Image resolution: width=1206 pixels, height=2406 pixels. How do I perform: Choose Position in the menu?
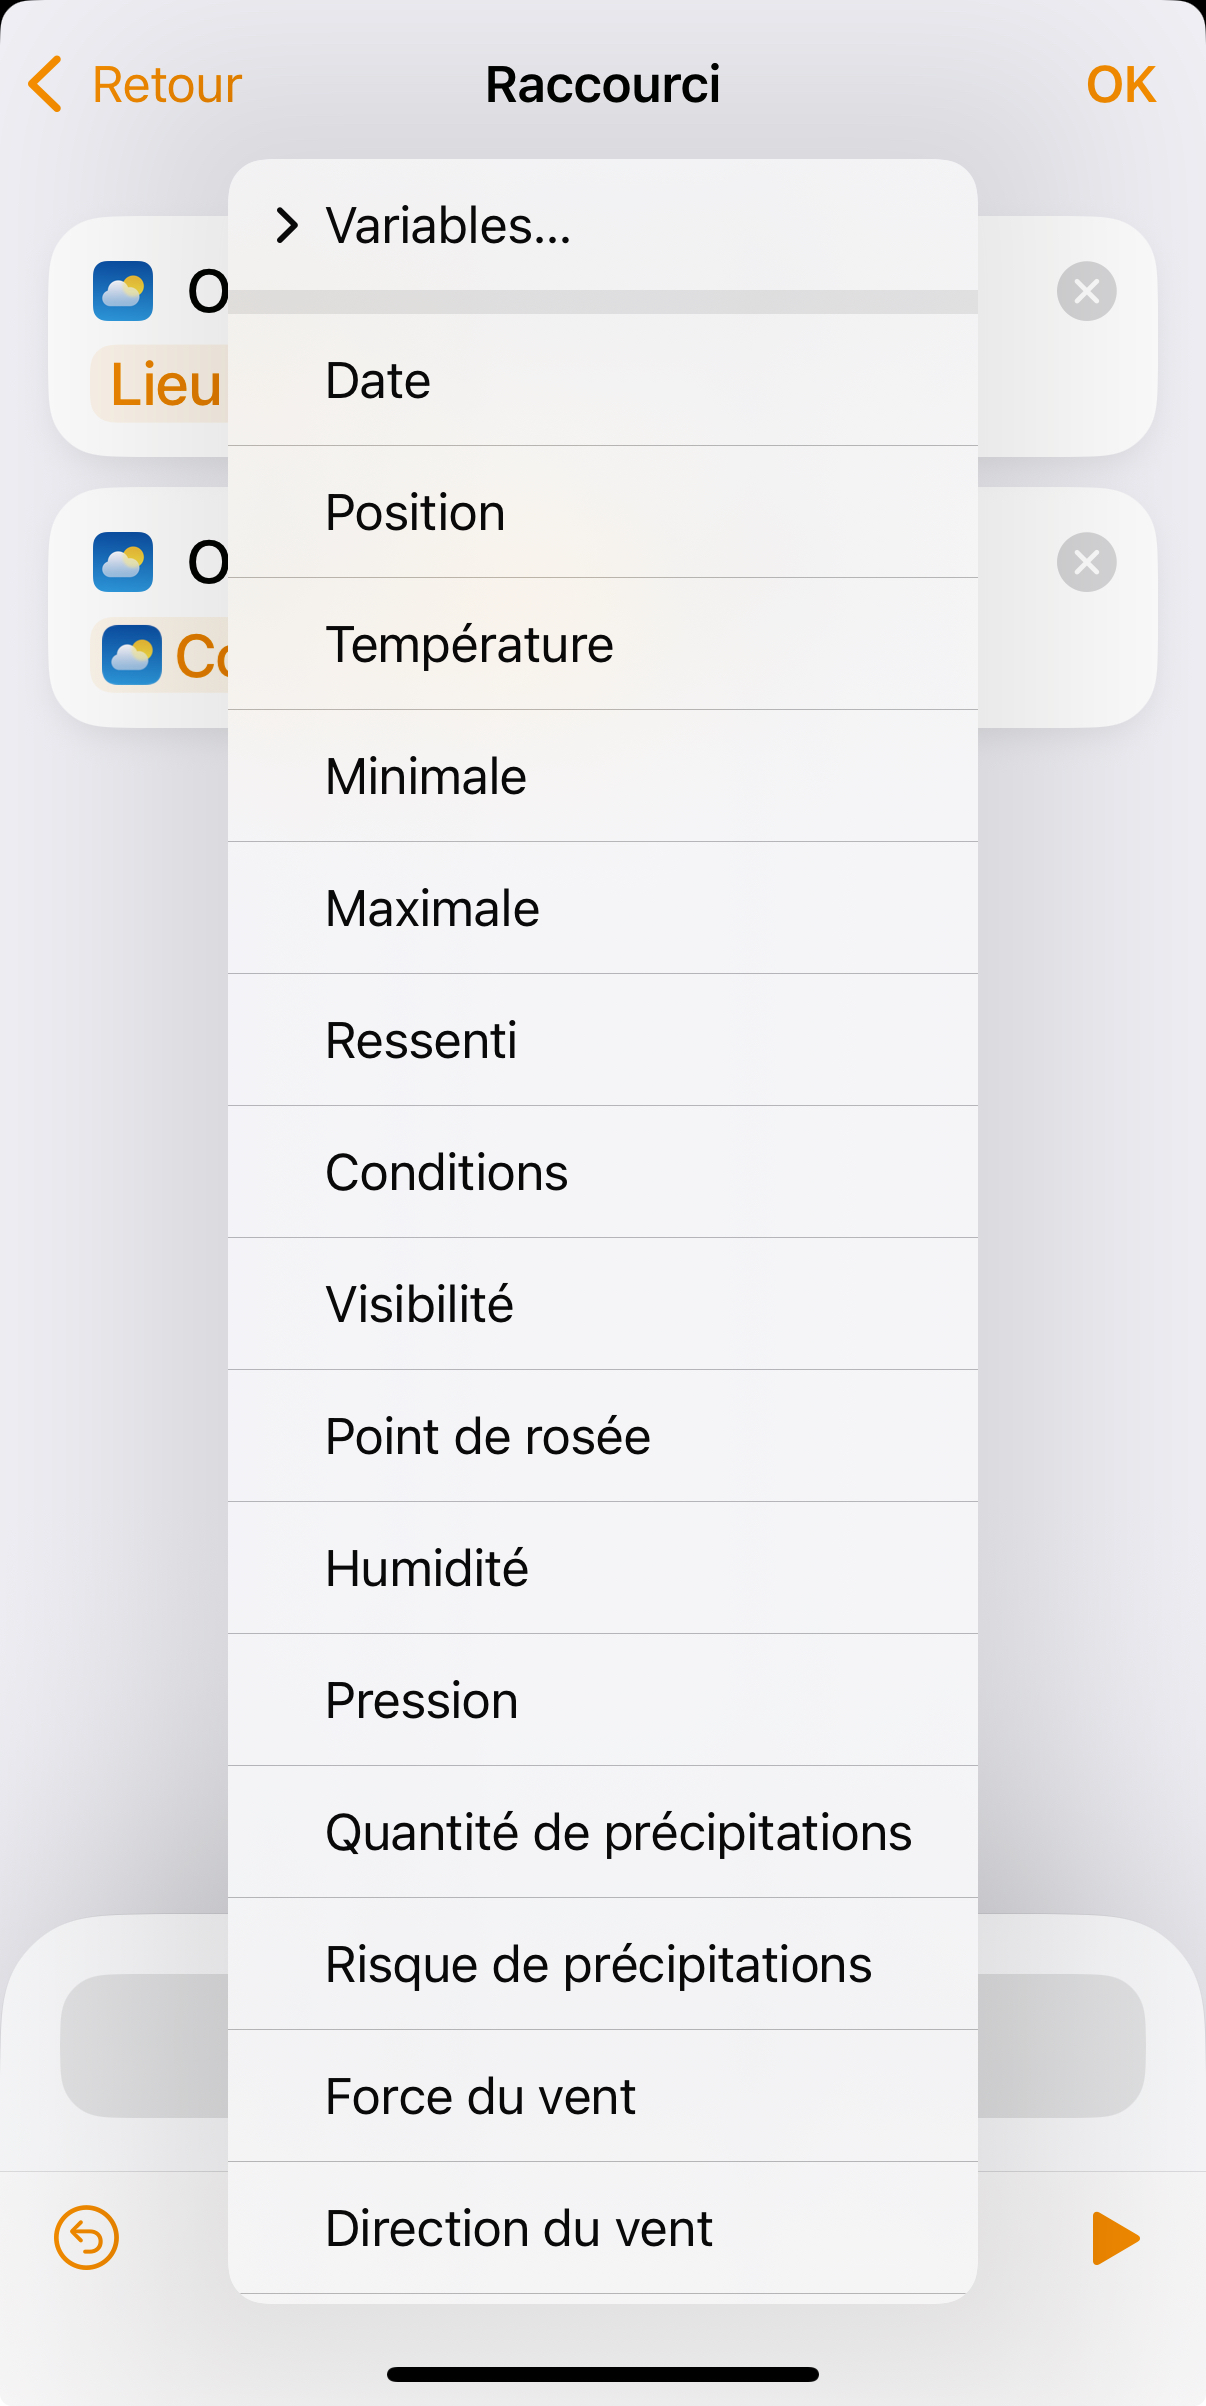(603, 512)
